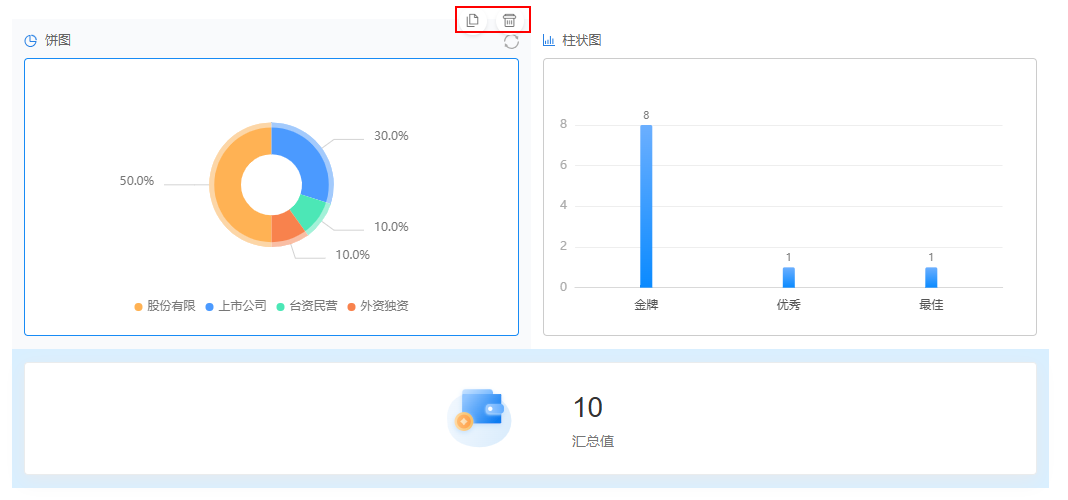Screen dimensions: 1068x500
Task: Click the 50.0% pie label
Action: point(137,181)
